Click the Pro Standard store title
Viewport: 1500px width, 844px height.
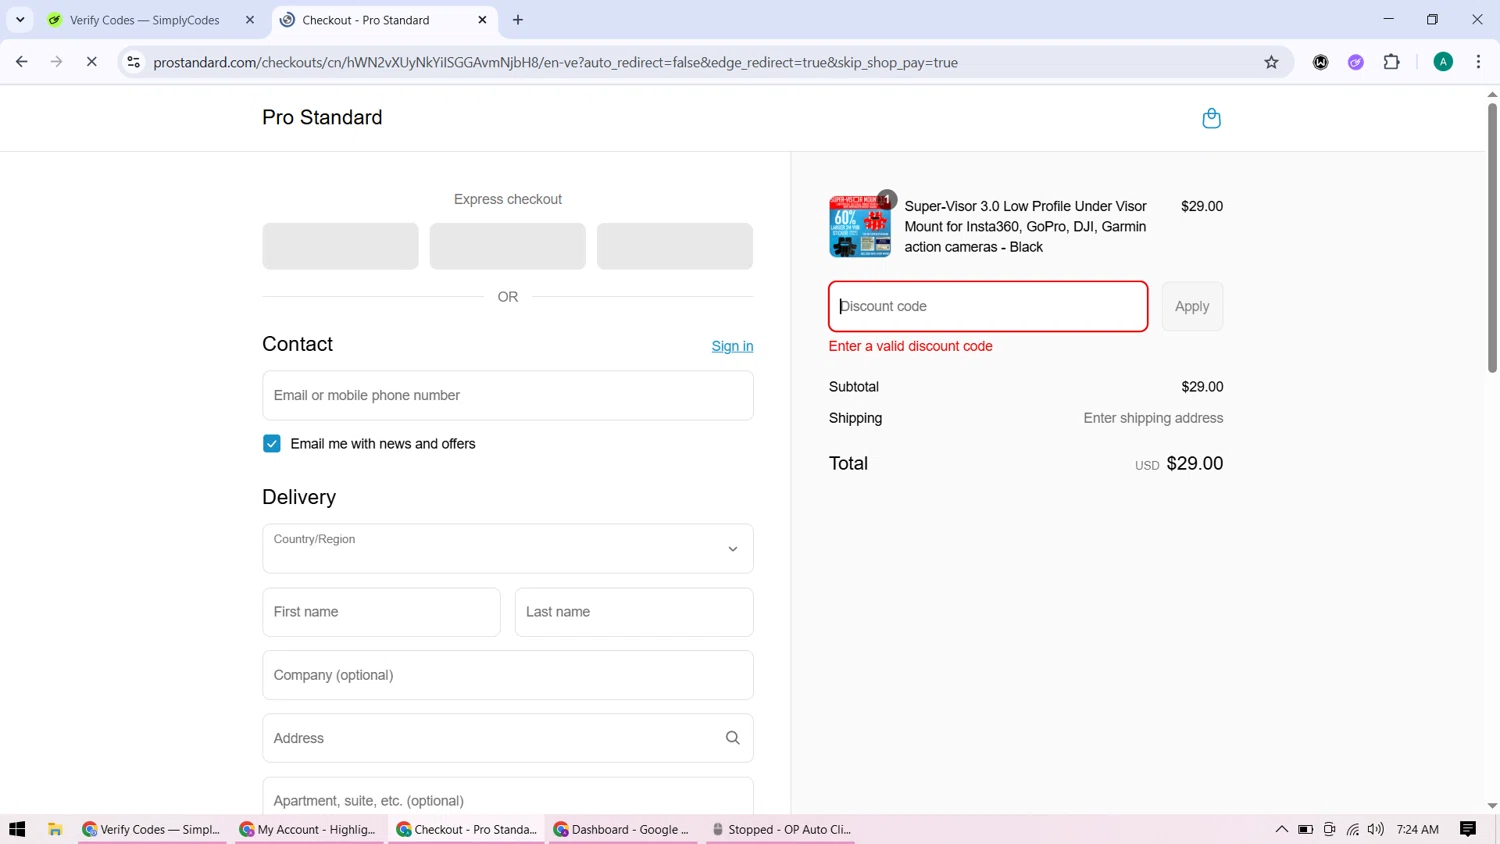click(x=322, y=118)
